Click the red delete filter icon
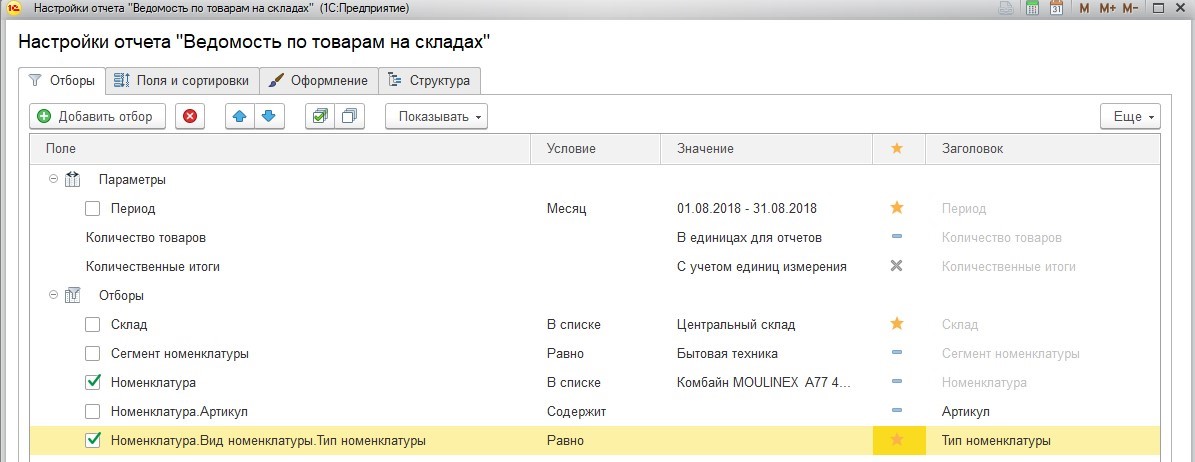This screenshot has width=1195, height=462. point(190,117)
